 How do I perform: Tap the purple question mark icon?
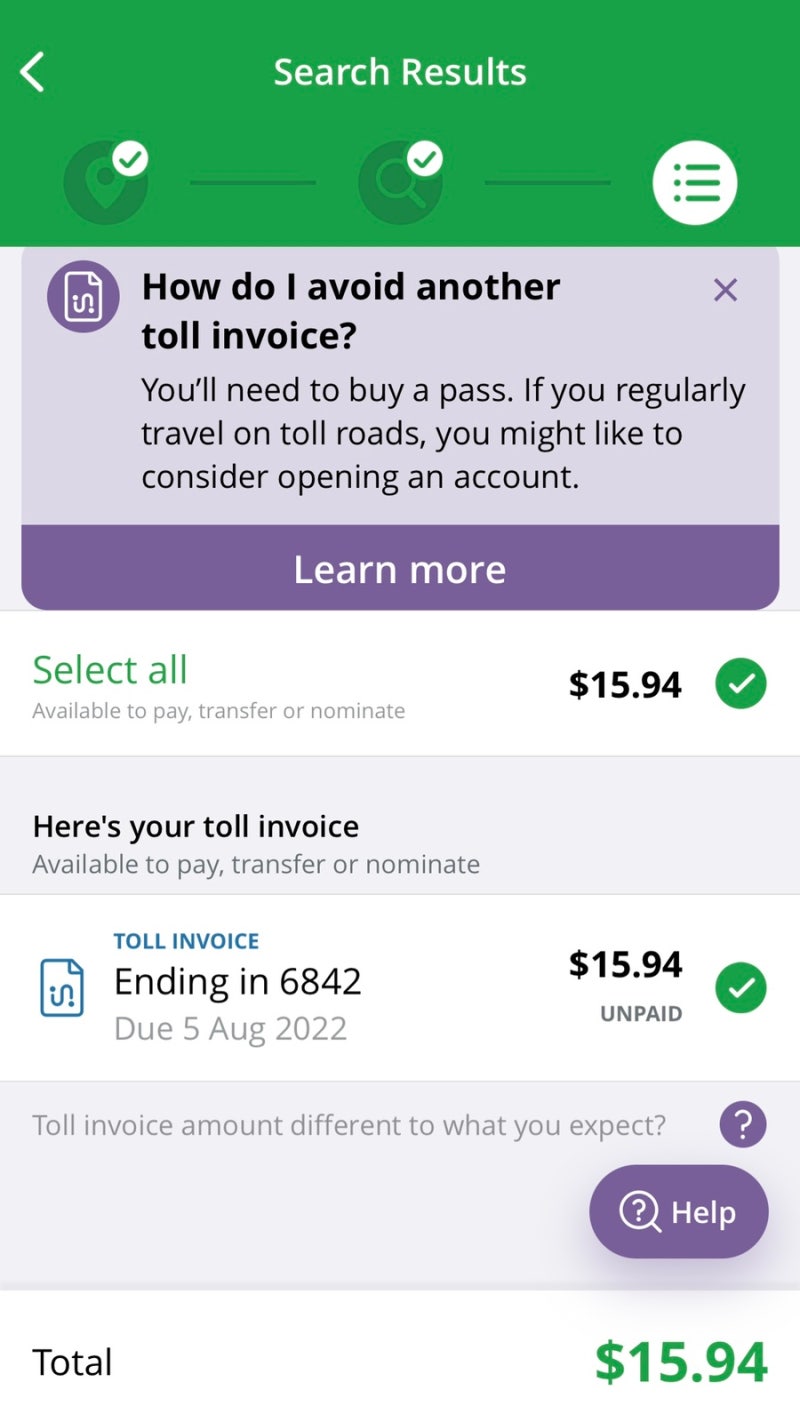click(743, 1125)
